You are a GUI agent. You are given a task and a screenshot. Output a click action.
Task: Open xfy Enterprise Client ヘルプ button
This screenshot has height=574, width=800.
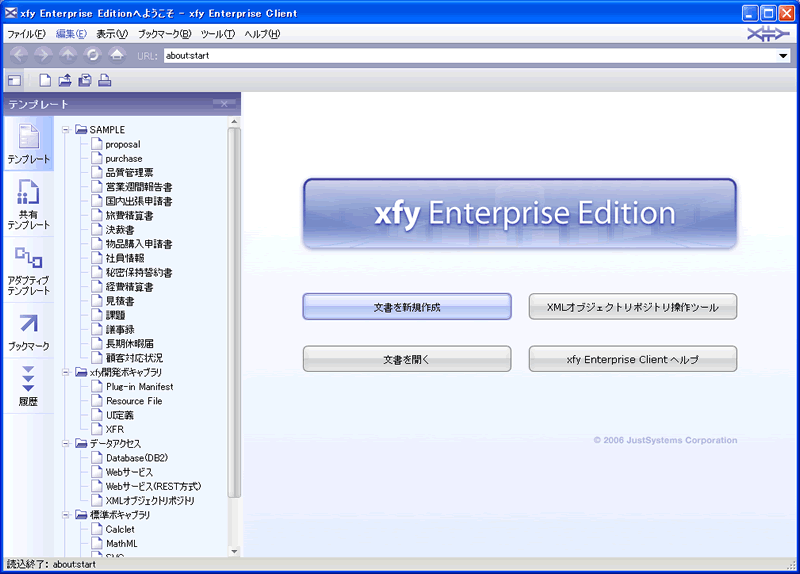click(633, 359)
